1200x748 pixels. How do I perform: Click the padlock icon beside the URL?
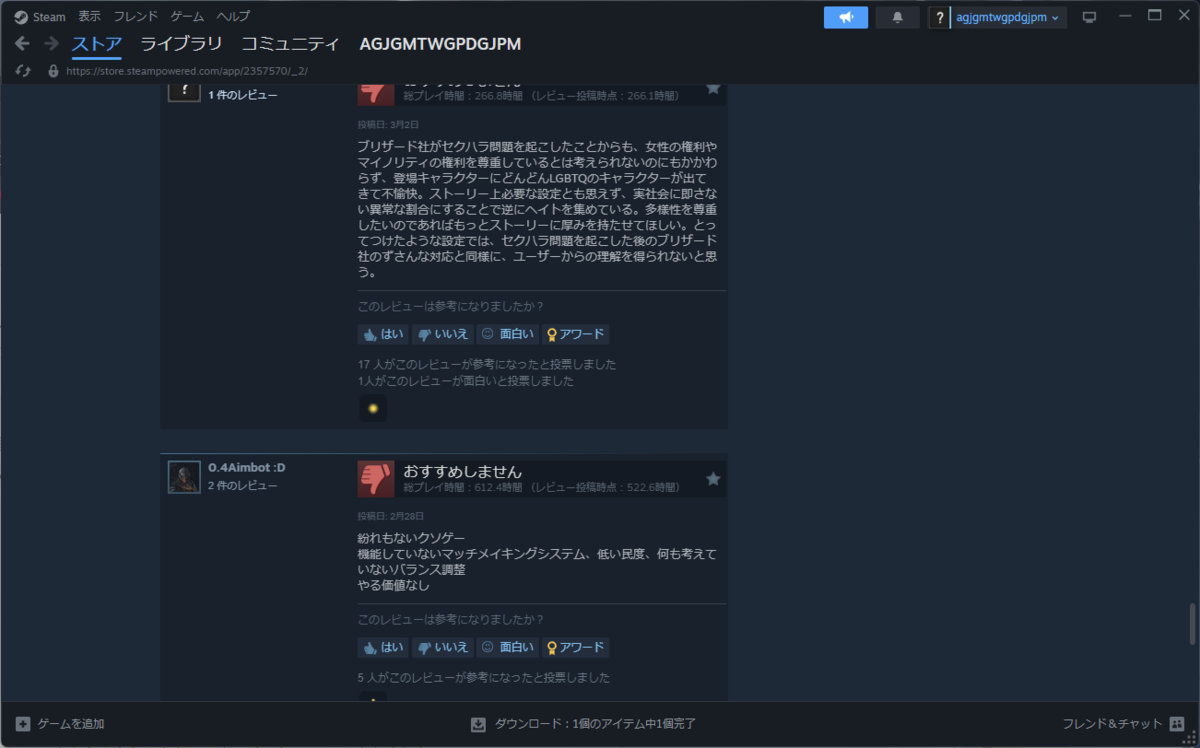click(53, 71)
